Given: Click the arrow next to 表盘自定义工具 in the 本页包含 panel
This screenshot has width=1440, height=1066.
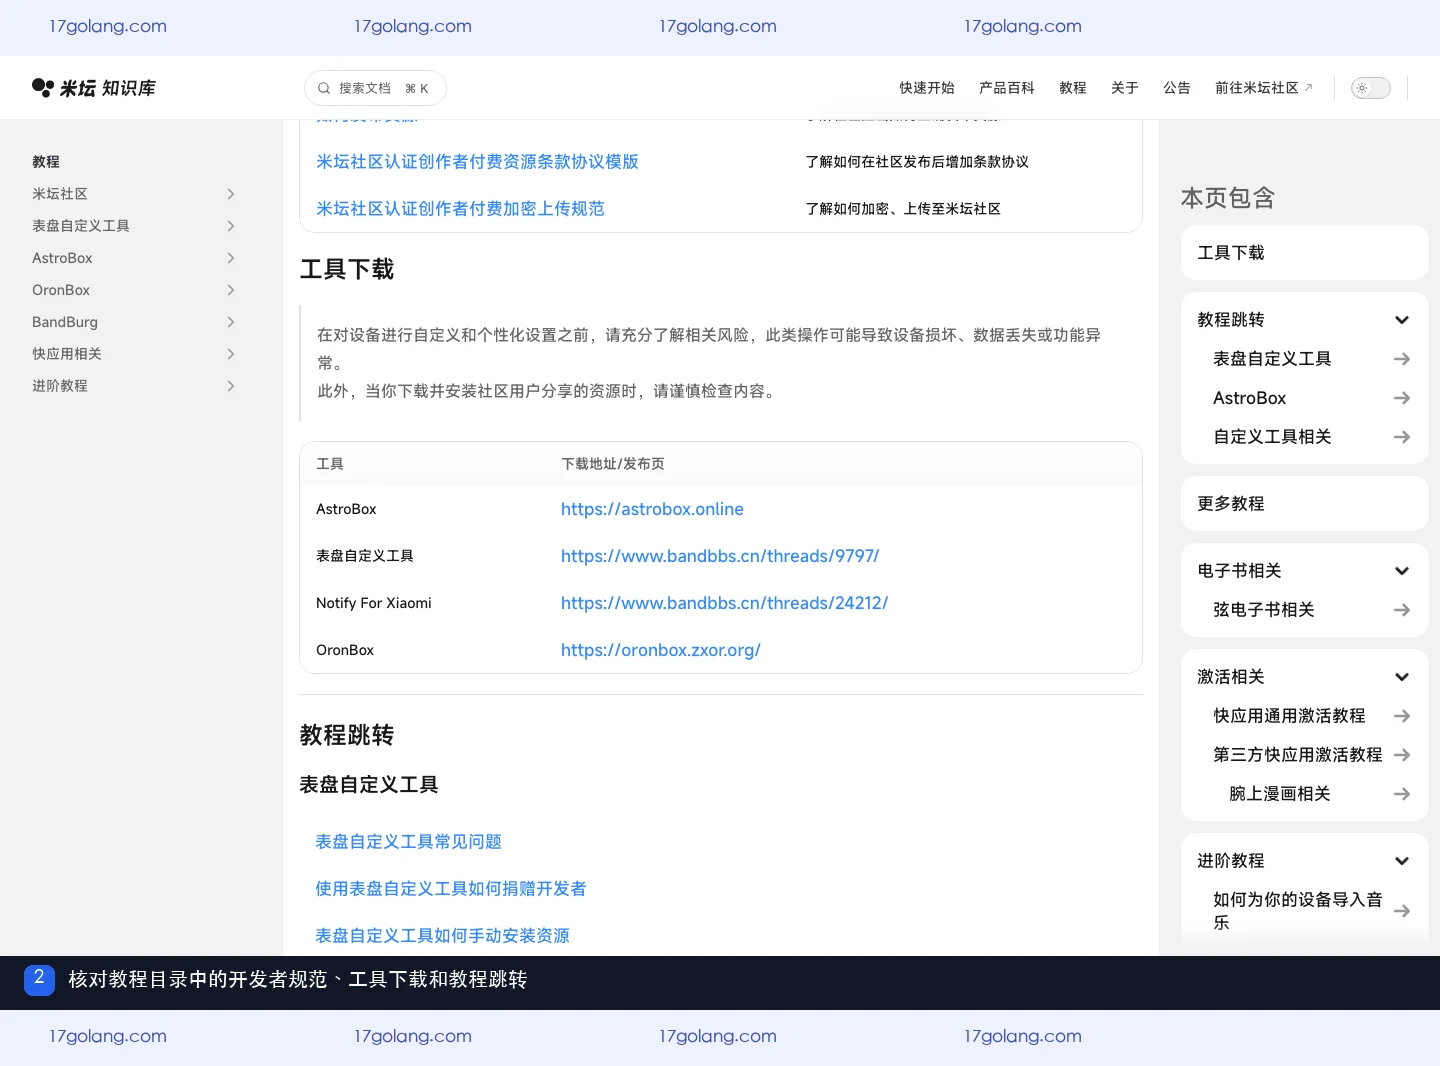Looking at the screenshot, I should (x=1402, y=359).
